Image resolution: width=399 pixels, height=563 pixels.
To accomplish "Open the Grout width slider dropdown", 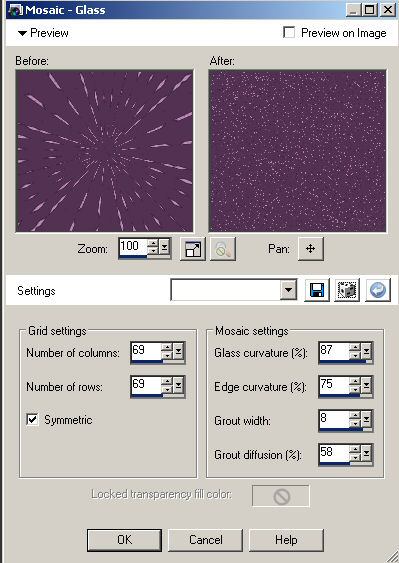I will (366, 419).
